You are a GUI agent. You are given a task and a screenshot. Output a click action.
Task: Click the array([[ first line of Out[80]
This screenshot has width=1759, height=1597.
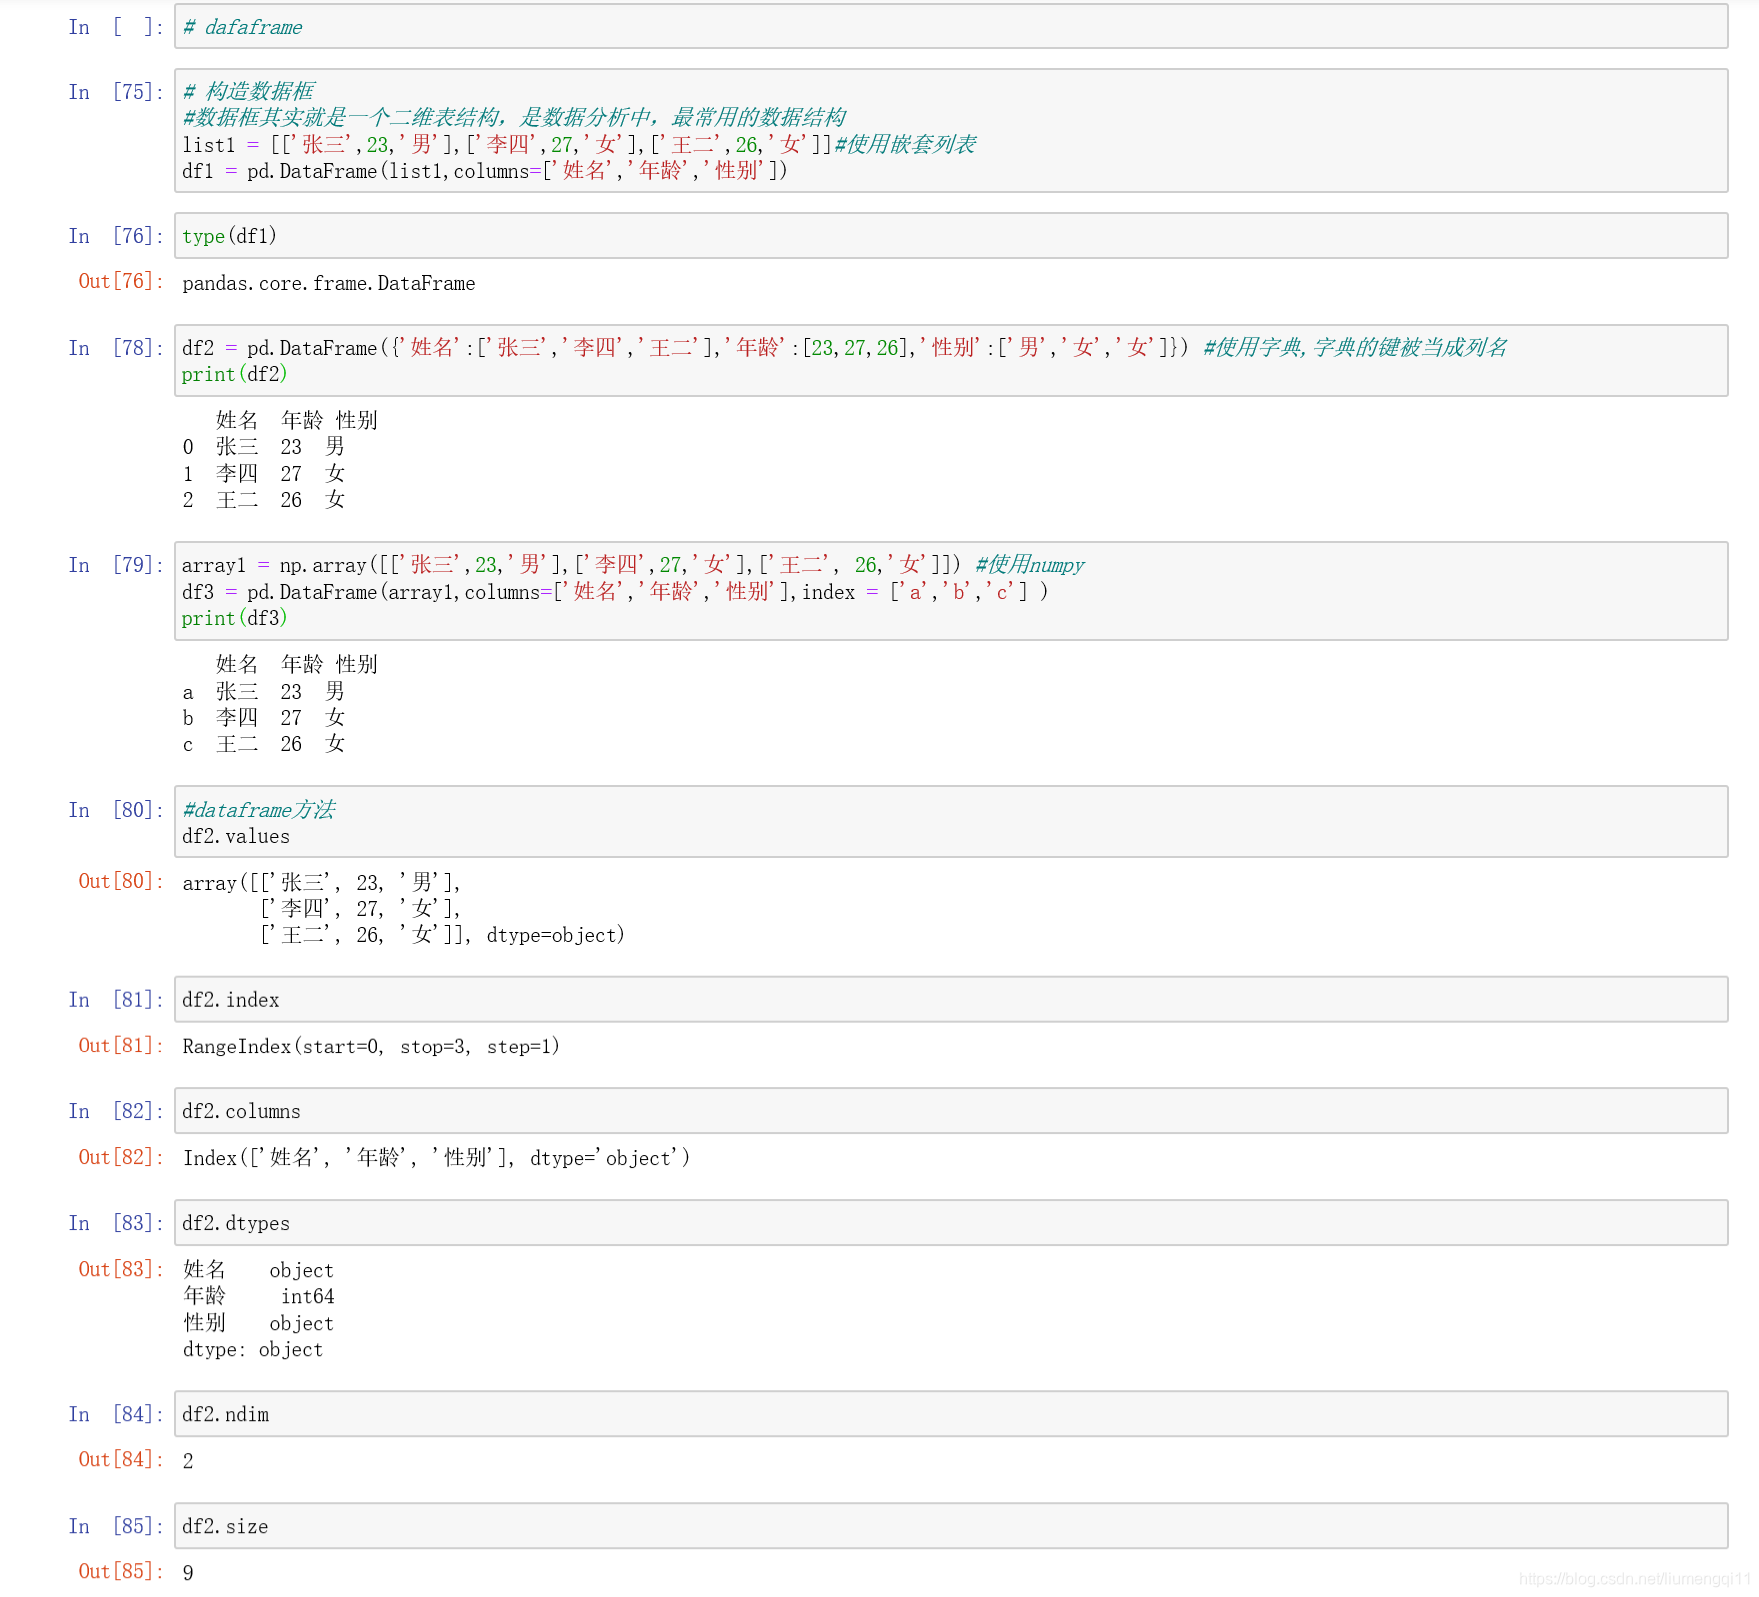(x=322, y=883)
